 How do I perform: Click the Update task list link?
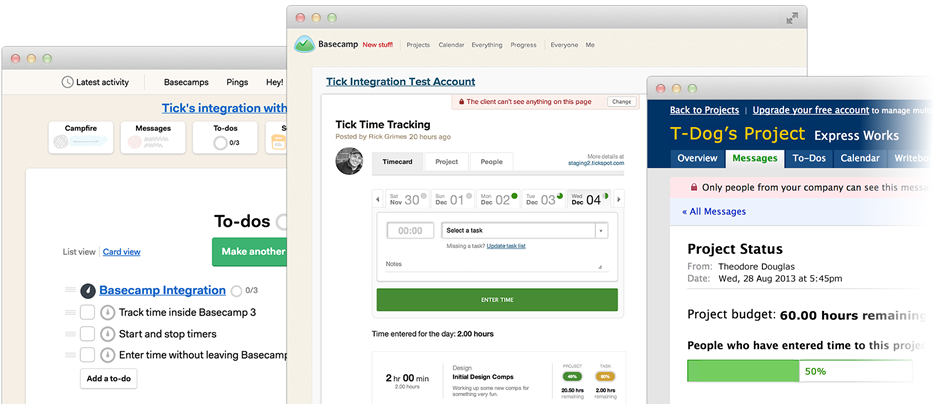pos(506,246)
